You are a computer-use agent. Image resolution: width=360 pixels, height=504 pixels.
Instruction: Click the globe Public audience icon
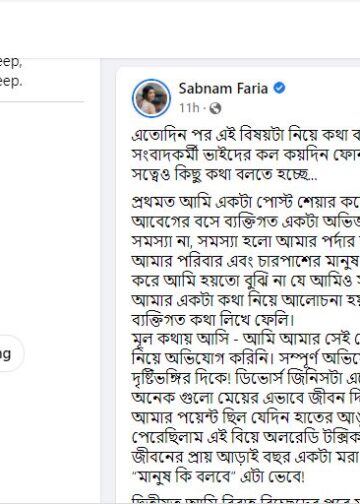point(215,108)
